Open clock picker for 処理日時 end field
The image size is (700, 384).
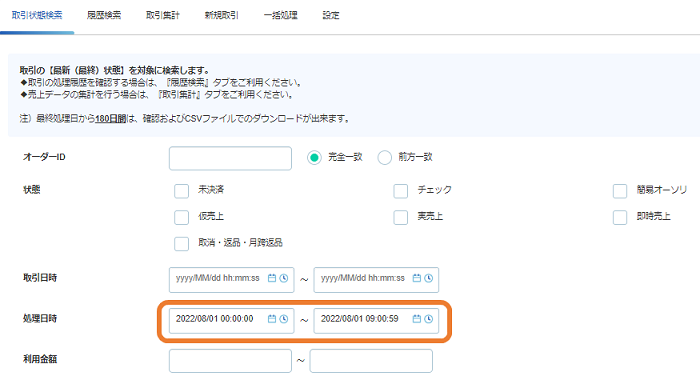coord(429,319)
